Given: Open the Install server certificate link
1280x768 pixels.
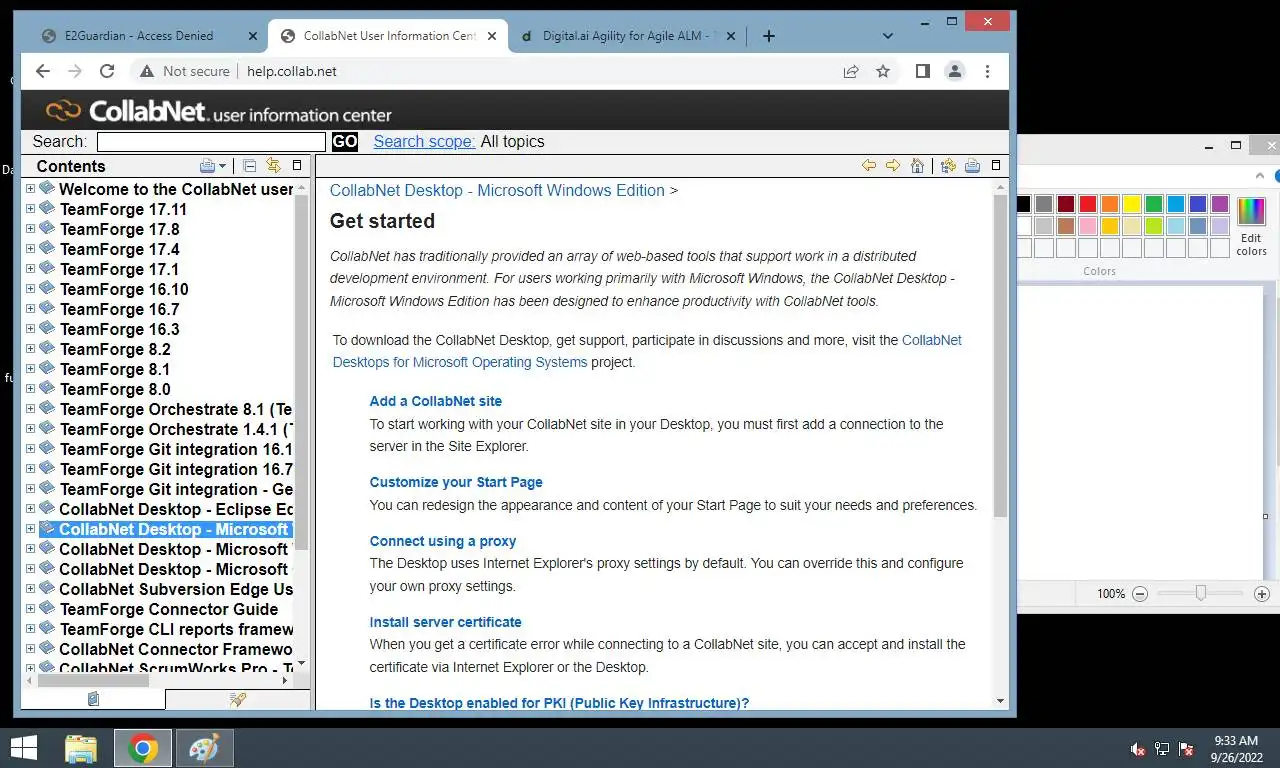Looking at the screenshot, I should click(446, 622).
